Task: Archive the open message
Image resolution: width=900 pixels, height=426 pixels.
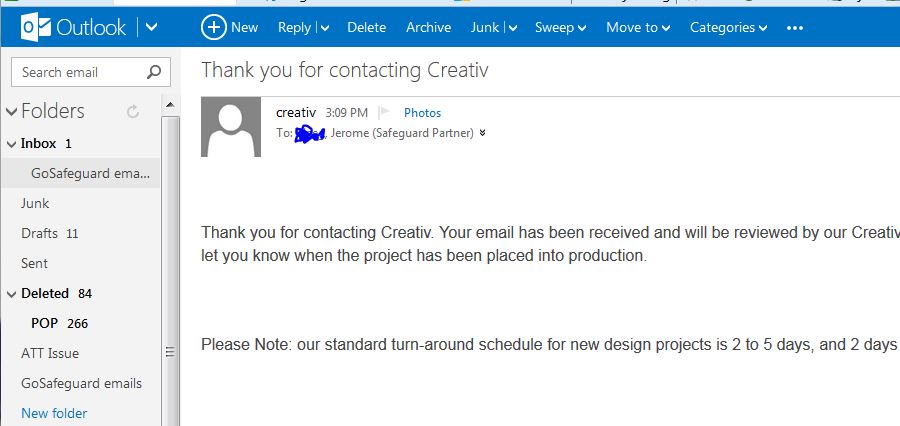Action: tap(428, 28)
